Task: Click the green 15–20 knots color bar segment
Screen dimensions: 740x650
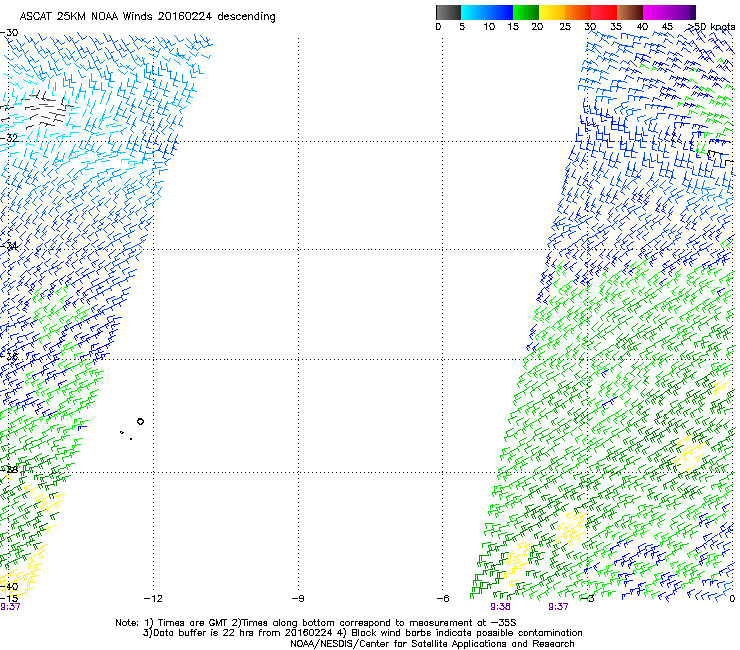Action: (526, 12)
